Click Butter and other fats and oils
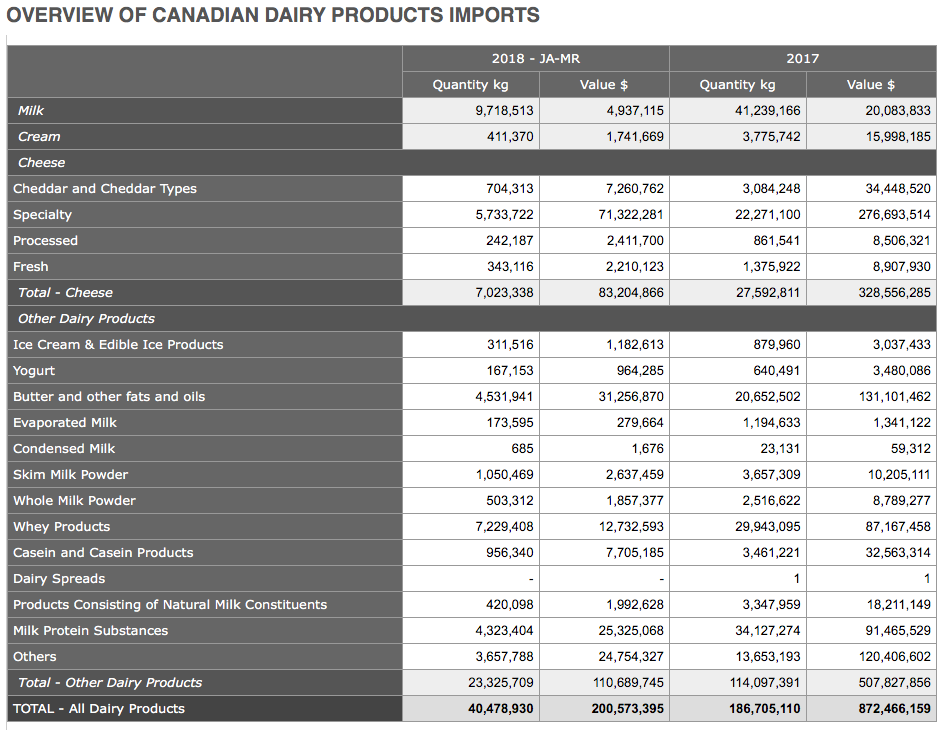 tap(109, 396)
